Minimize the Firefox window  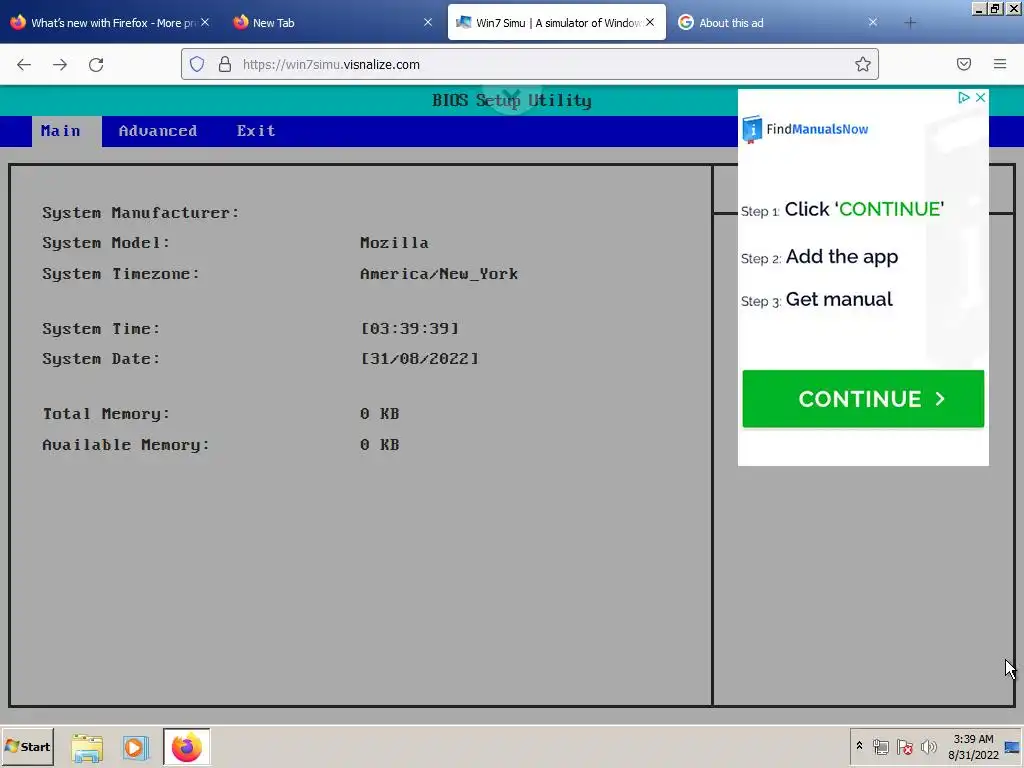click(978, 8)
